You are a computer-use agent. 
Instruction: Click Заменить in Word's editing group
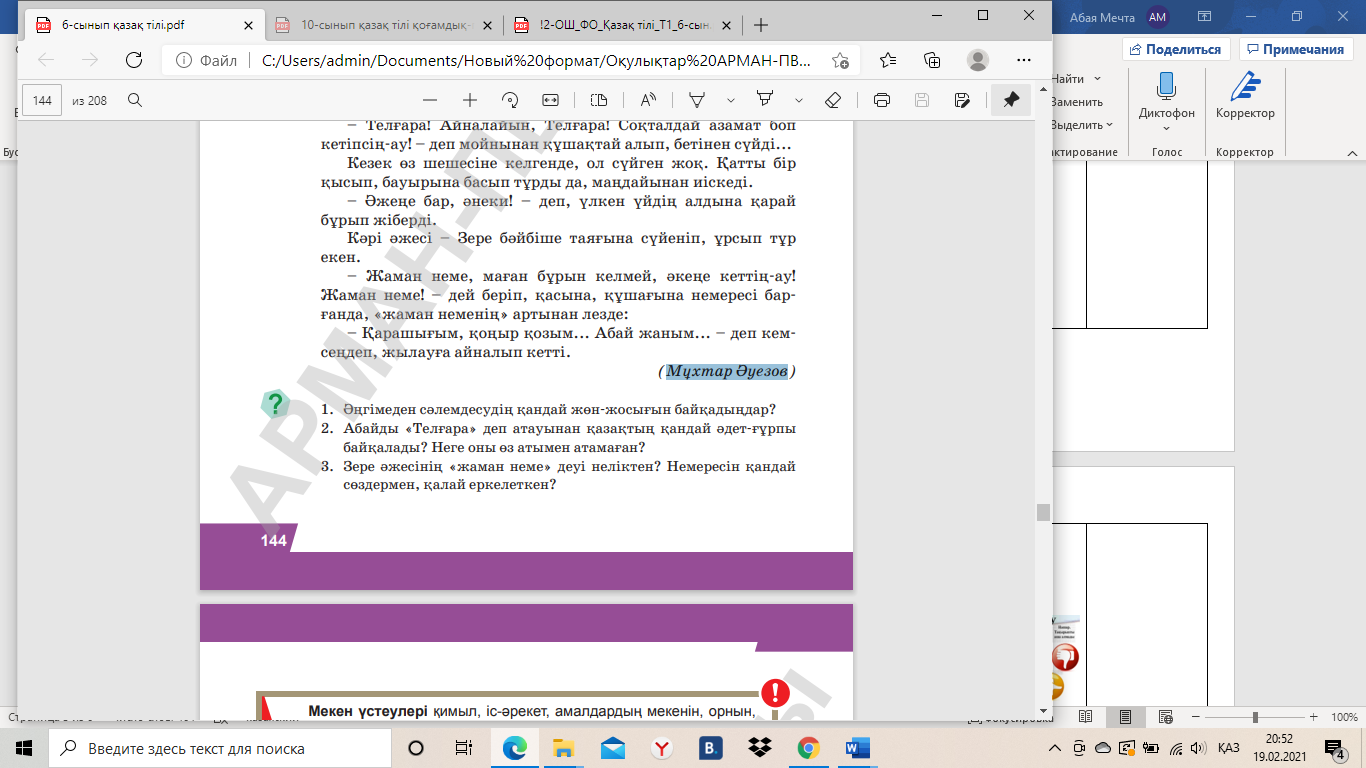tap(1076, 102)
